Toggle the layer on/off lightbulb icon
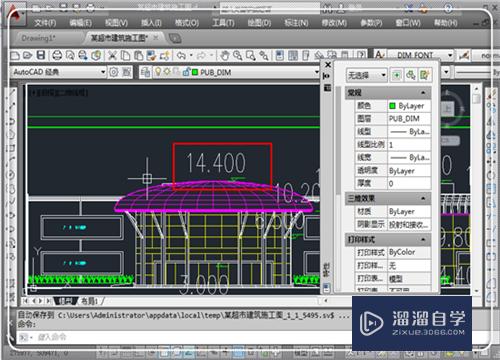The width and height of the screenshot is (500, 360). pos(158,72)
